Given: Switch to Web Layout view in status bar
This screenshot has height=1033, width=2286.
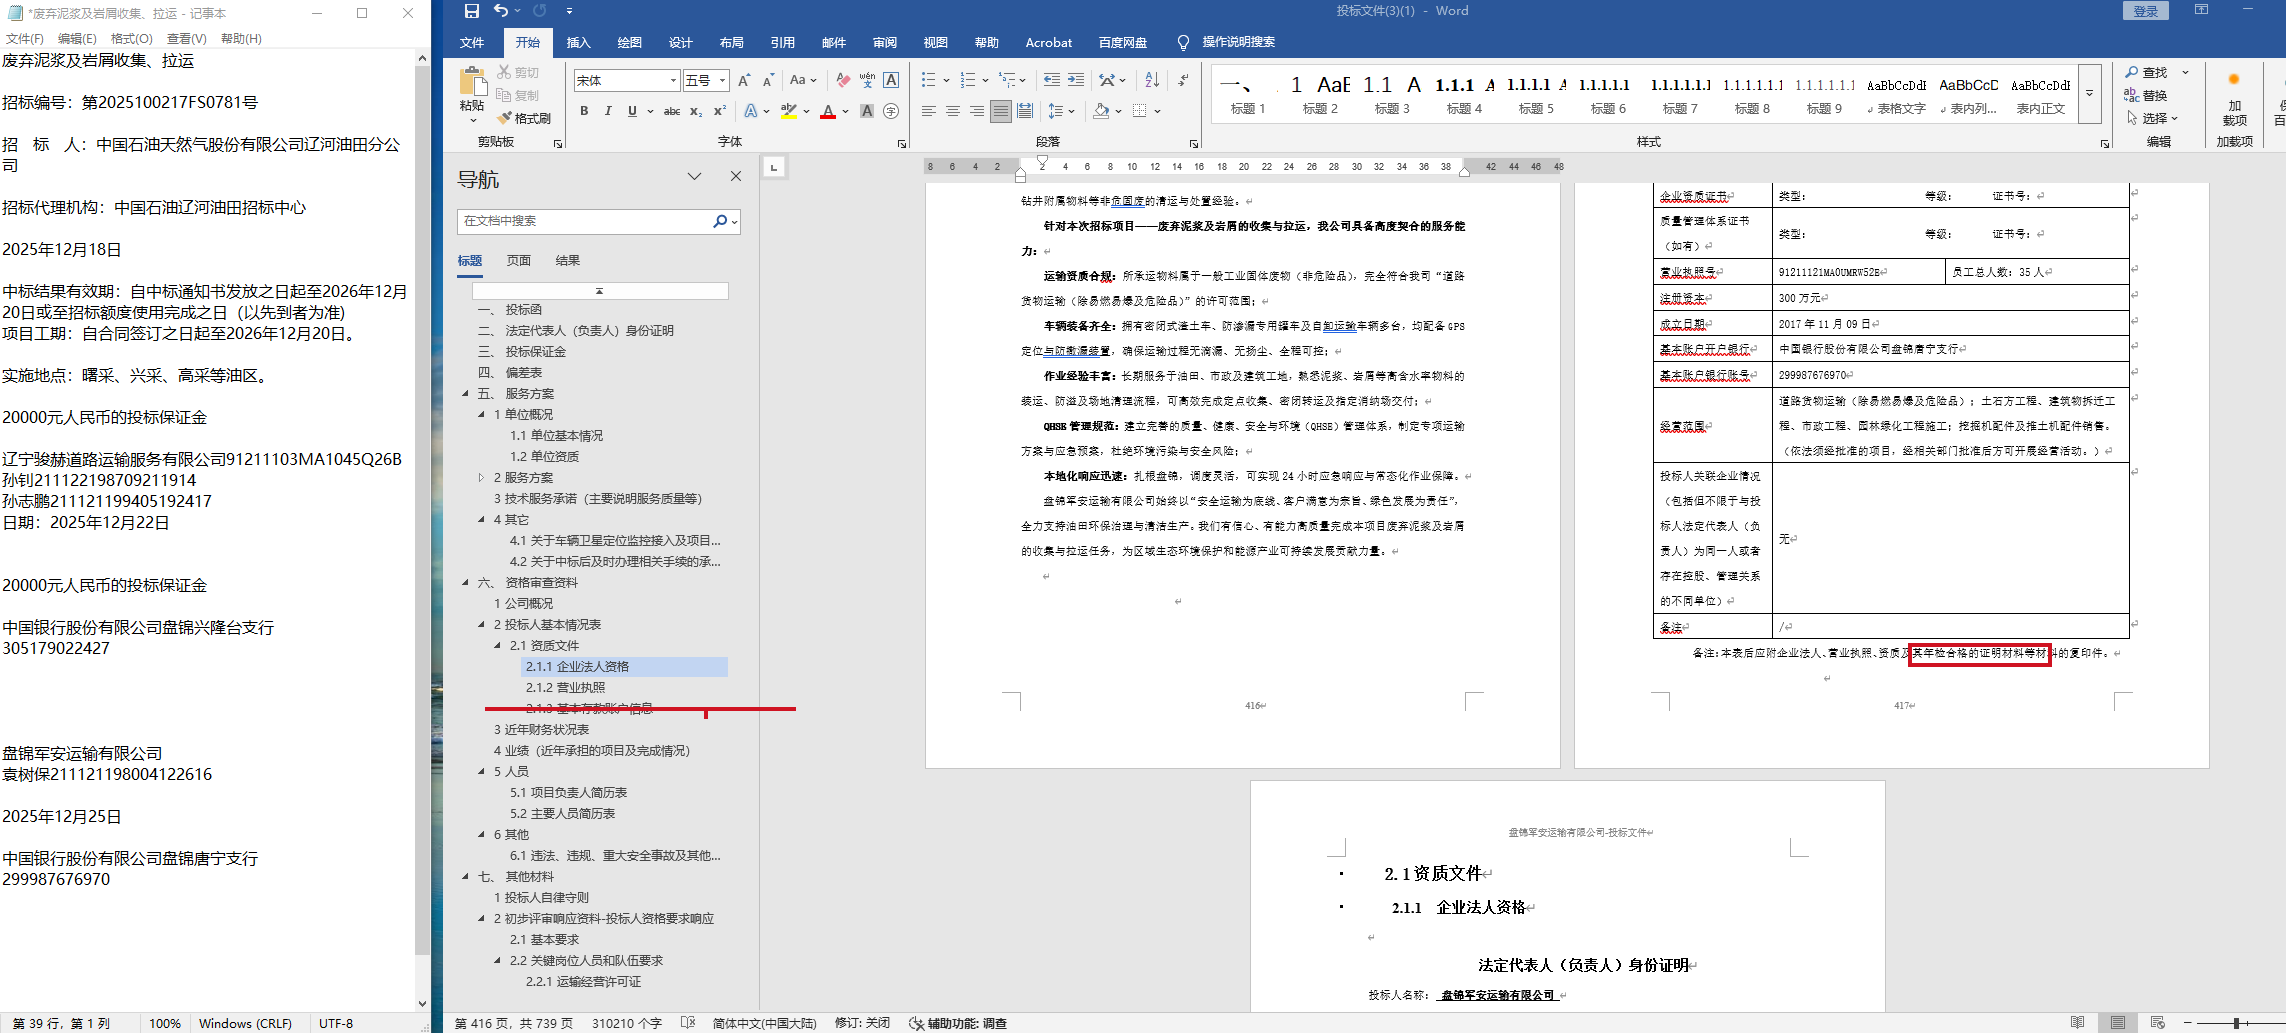Looking at the screenshot, I should (2158, 1023).
